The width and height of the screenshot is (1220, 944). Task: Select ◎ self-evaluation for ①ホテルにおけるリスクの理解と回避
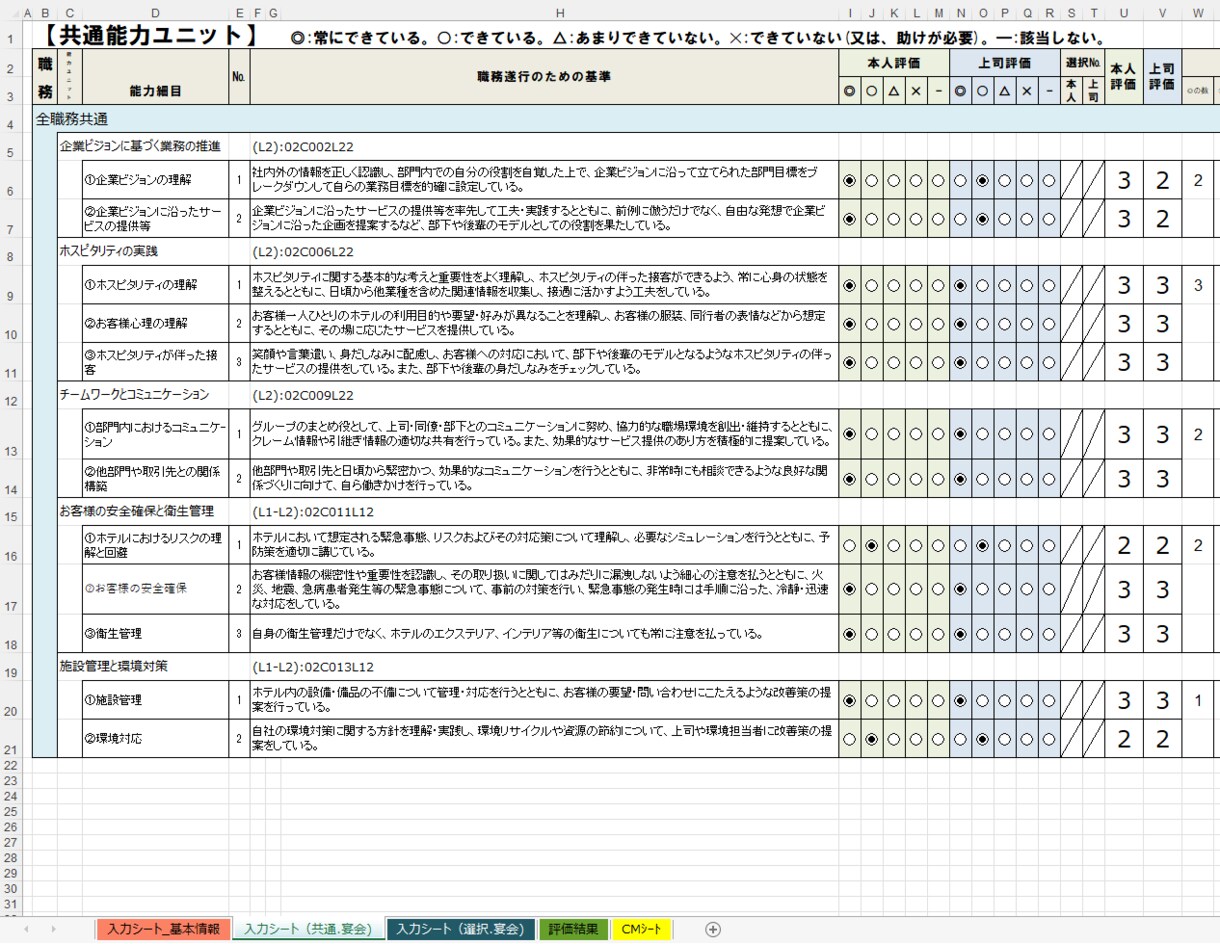click(x=850, y=545)
